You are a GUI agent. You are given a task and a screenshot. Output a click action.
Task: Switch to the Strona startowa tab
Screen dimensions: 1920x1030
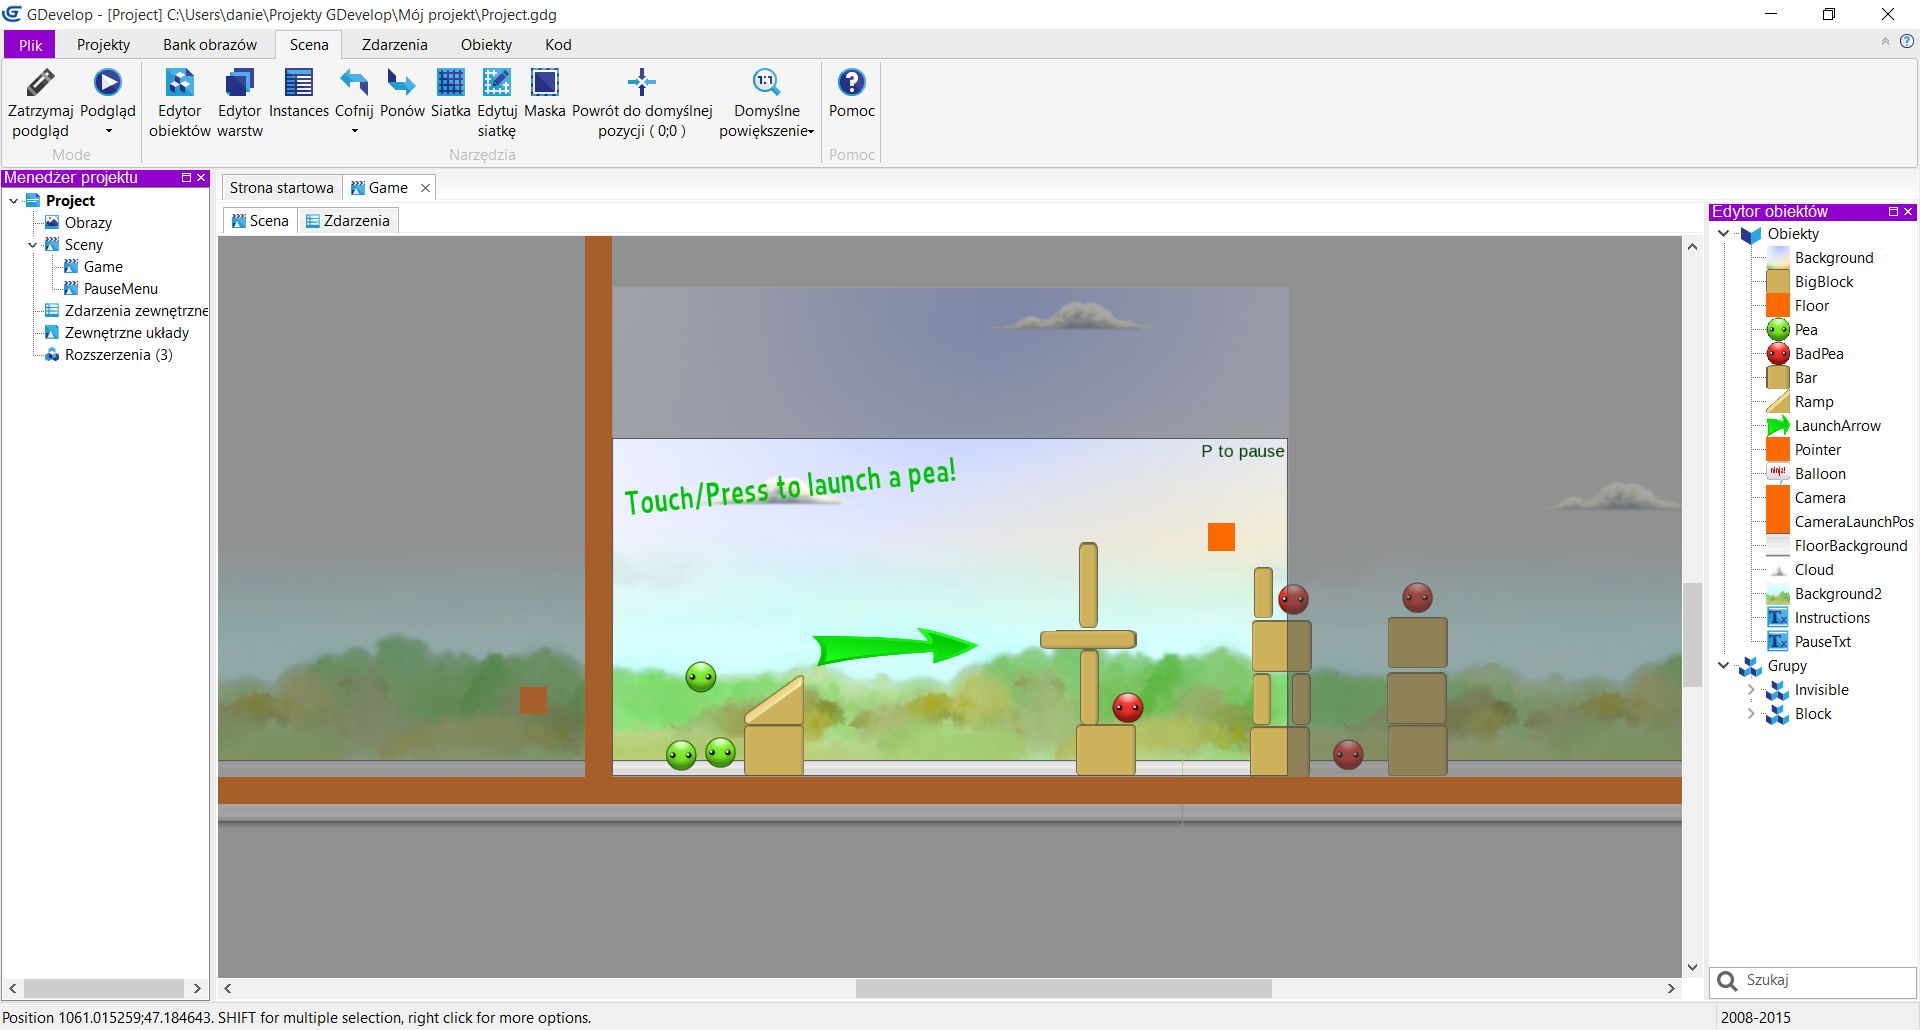pyautogui.click(x=281, y=187)
